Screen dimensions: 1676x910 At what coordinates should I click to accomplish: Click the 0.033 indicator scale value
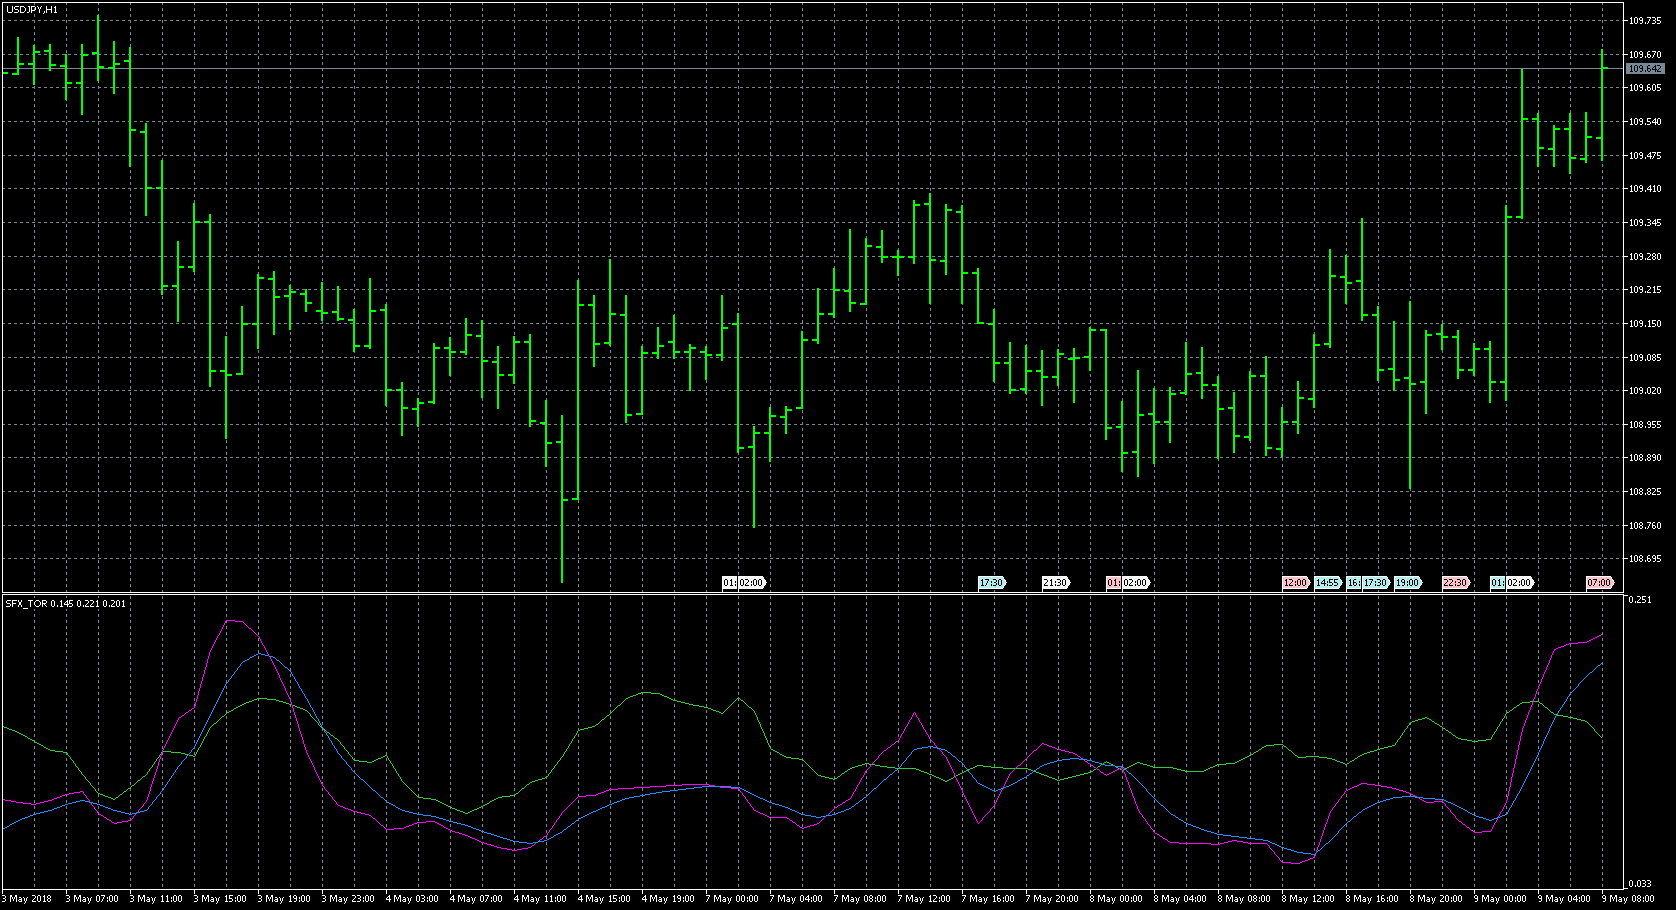[x=1639, y=884]
